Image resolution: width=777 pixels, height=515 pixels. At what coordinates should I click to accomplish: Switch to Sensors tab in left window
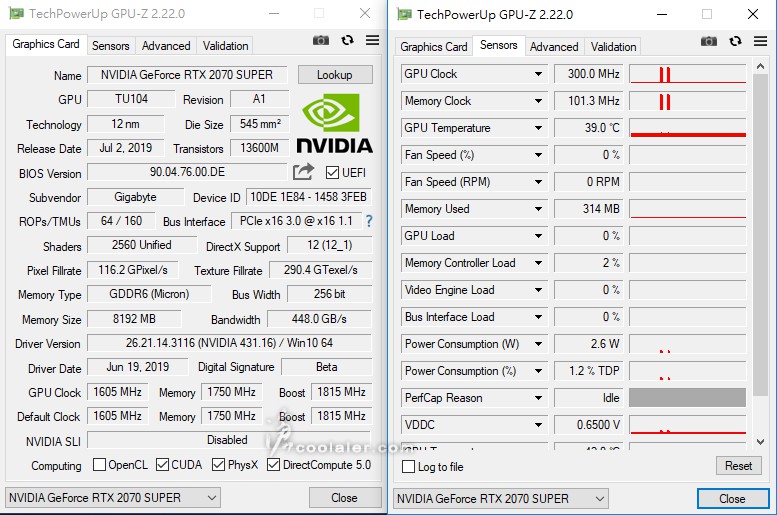point(111,46)
